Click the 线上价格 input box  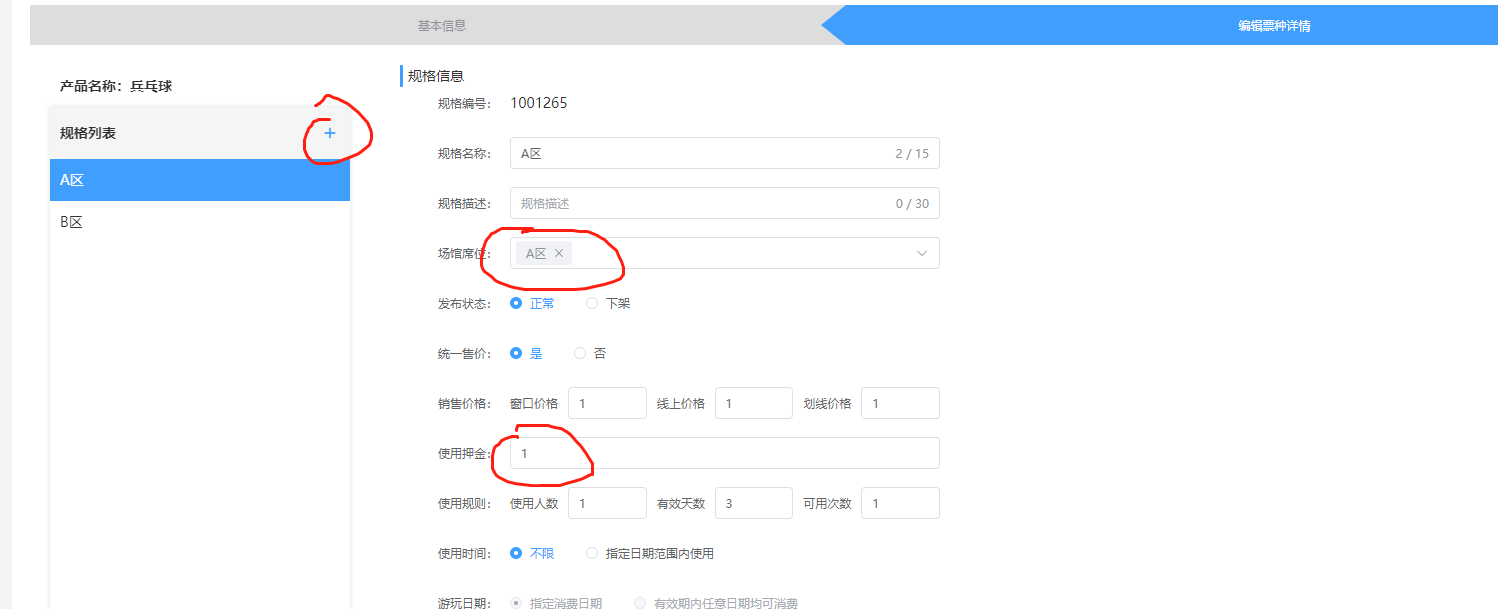pos(754,403)
